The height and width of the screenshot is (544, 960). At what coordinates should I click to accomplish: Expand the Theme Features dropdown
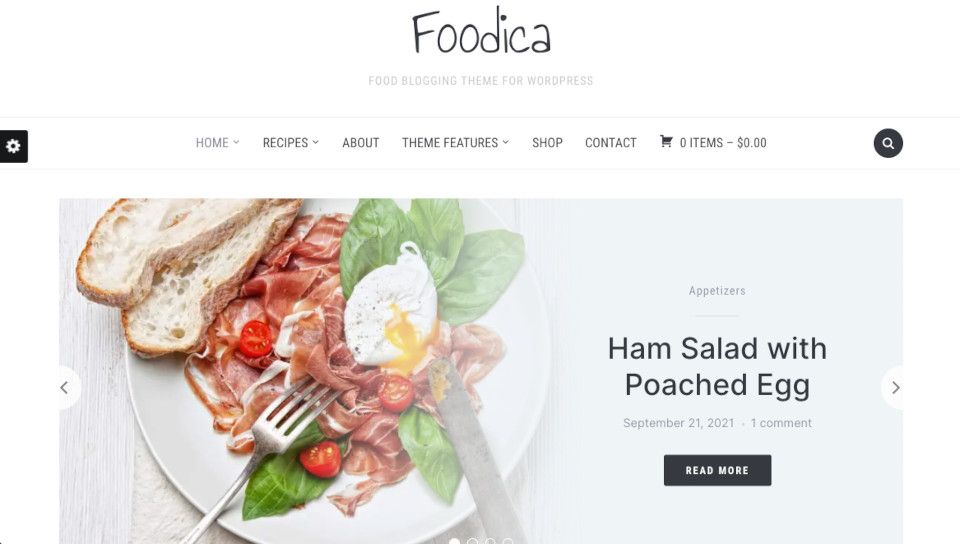456,143
